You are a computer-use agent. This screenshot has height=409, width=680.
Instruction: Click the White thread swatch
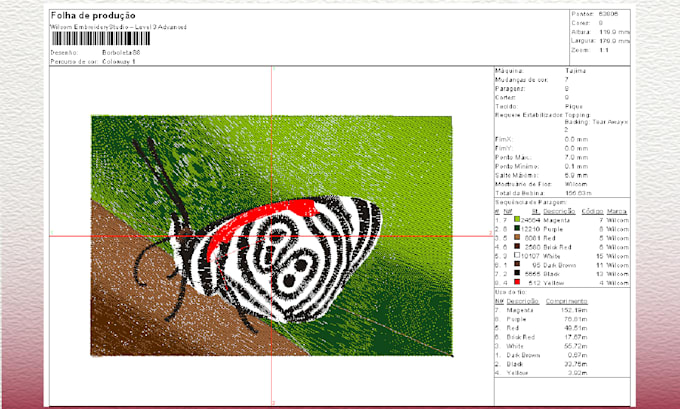click(x=517, y=256)
